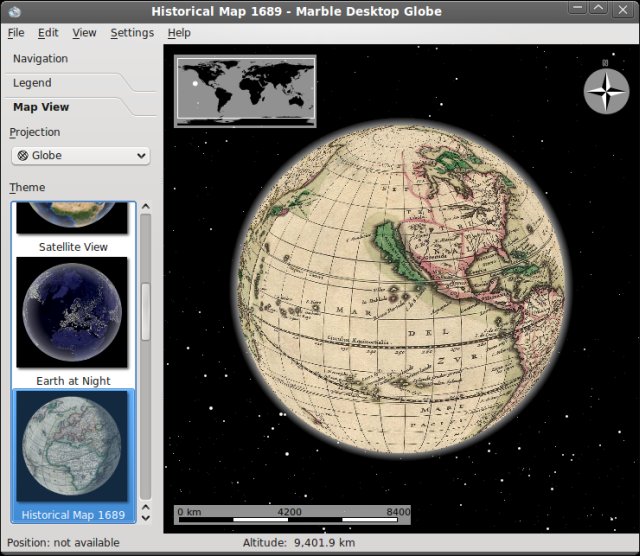640x556 pixels.
Task: Select the Earth at Night theme thumbnail
Action: [x=73, y=312]
